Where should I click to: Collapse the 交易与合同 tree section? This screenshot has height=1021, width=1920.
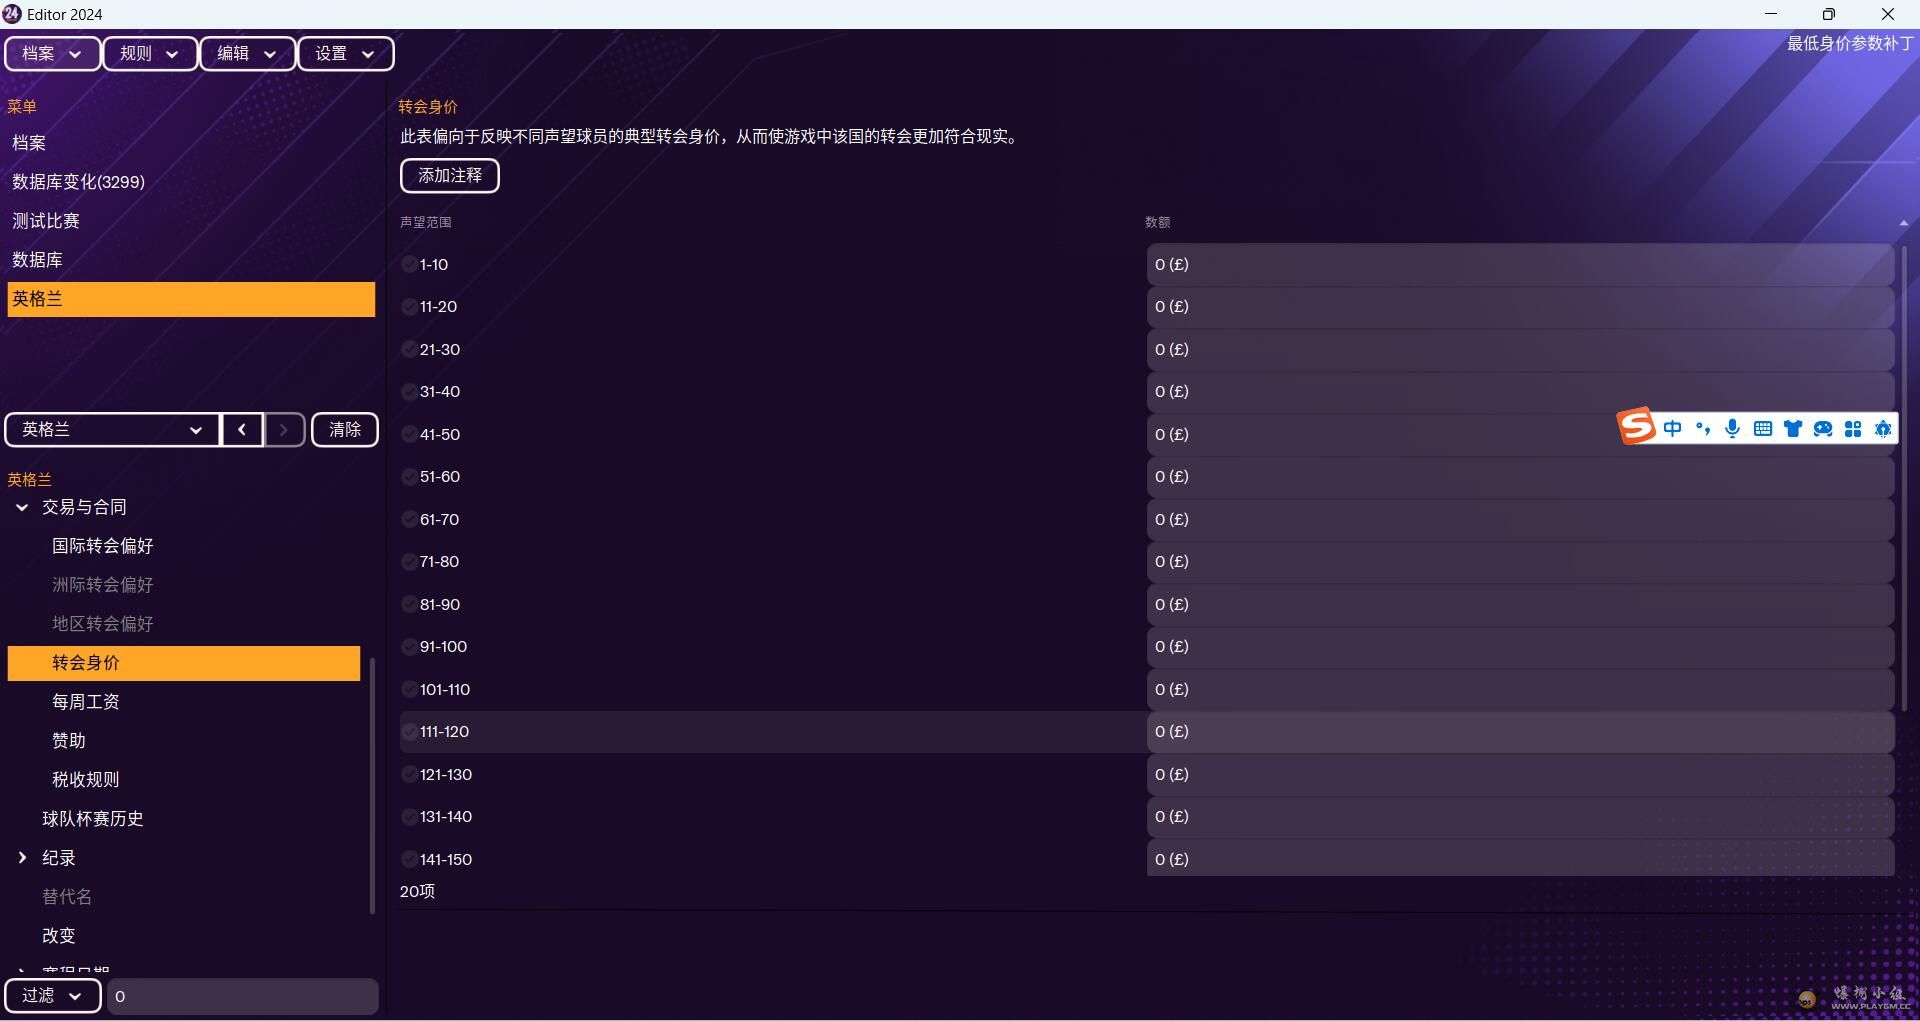[x=22, y=508]
